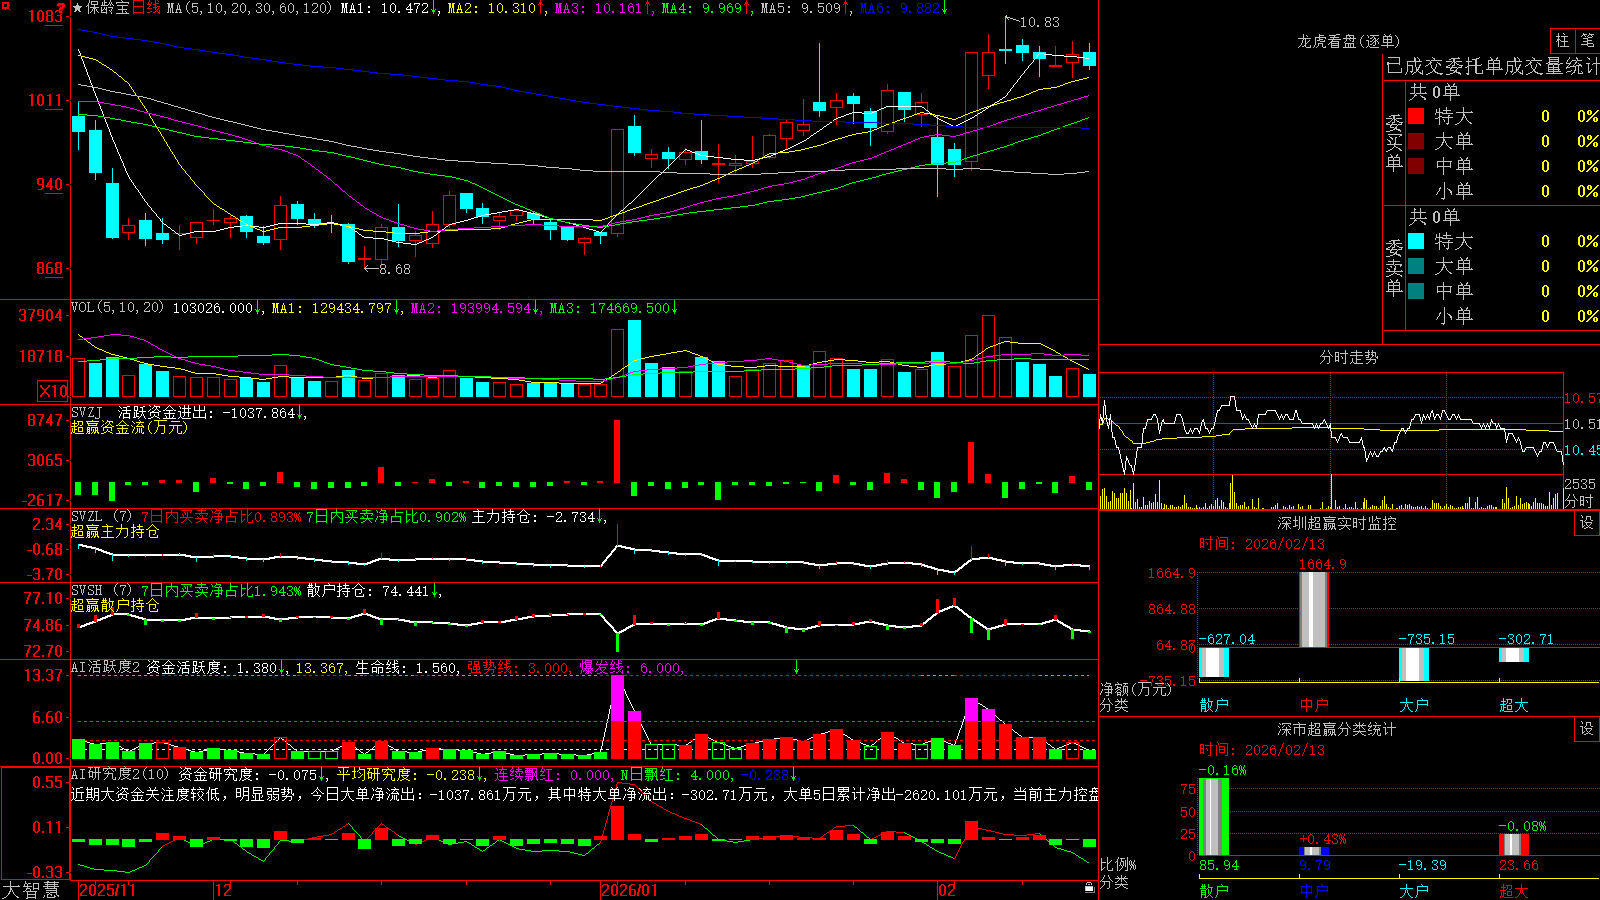Click the teal 中单 swatch under 委卖单

1416,291
